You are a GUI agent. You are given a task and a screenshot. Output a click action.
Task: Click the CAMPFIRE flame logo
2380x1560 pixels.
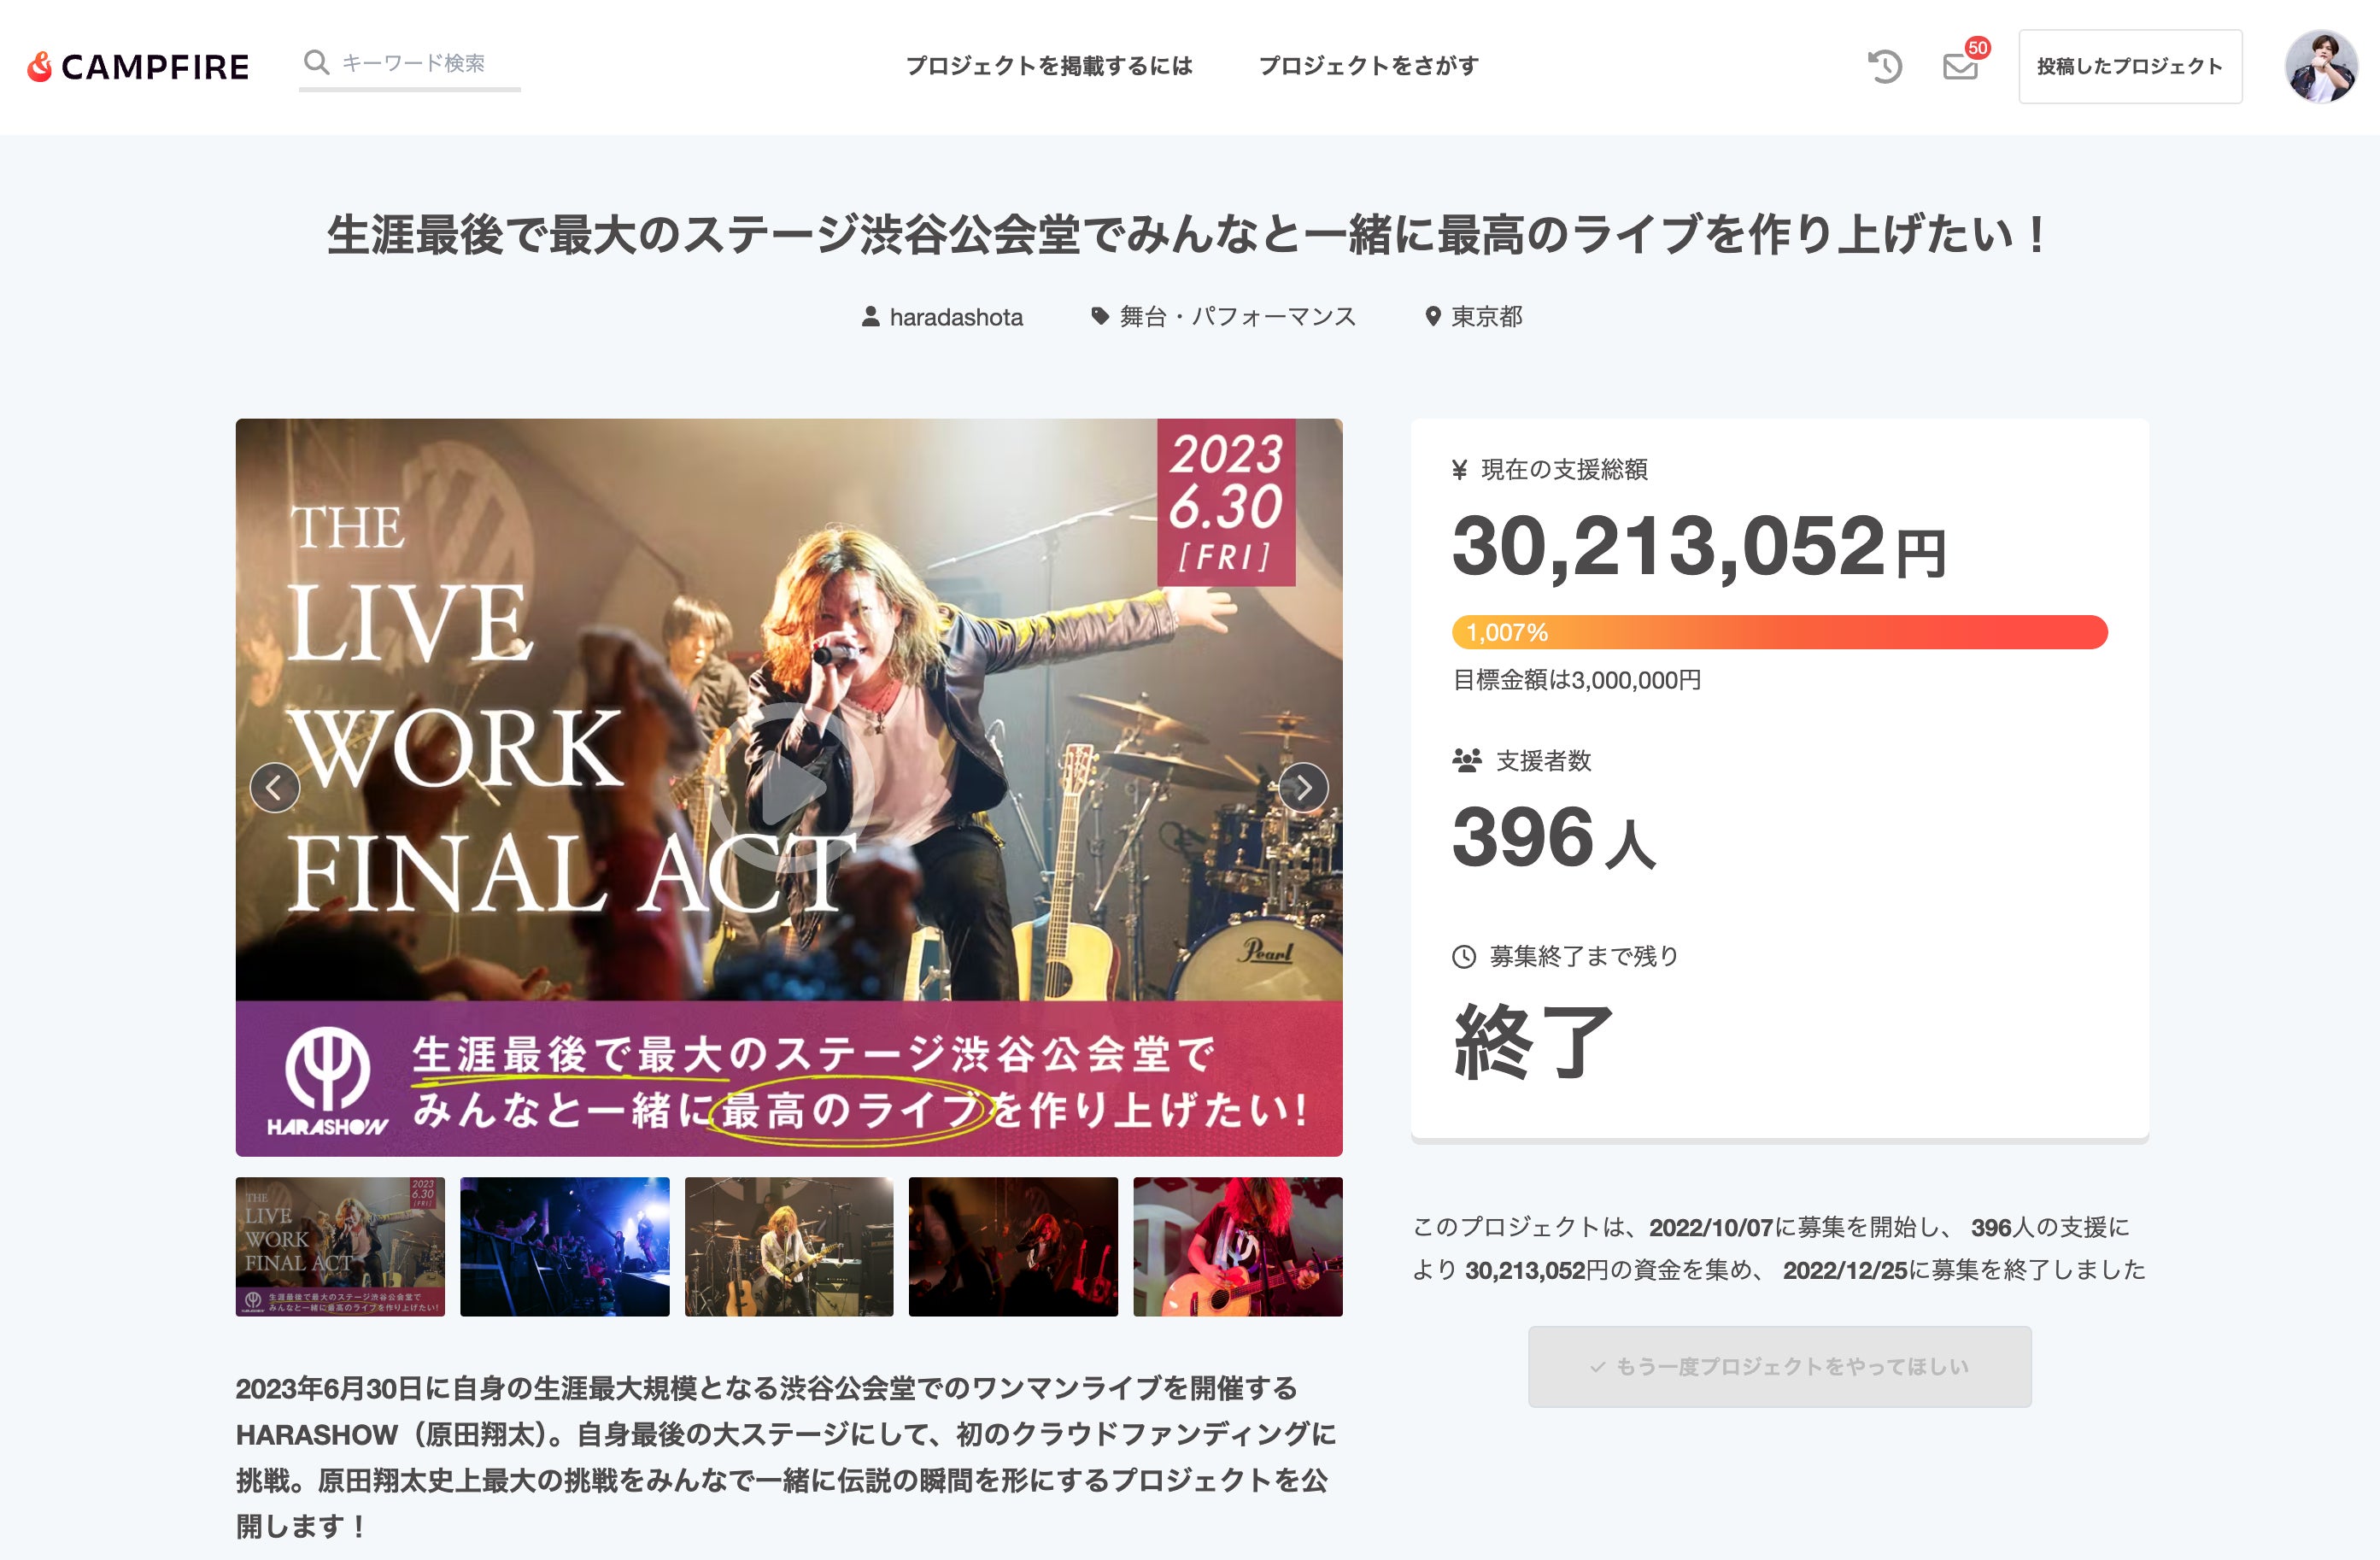point(40,66)
